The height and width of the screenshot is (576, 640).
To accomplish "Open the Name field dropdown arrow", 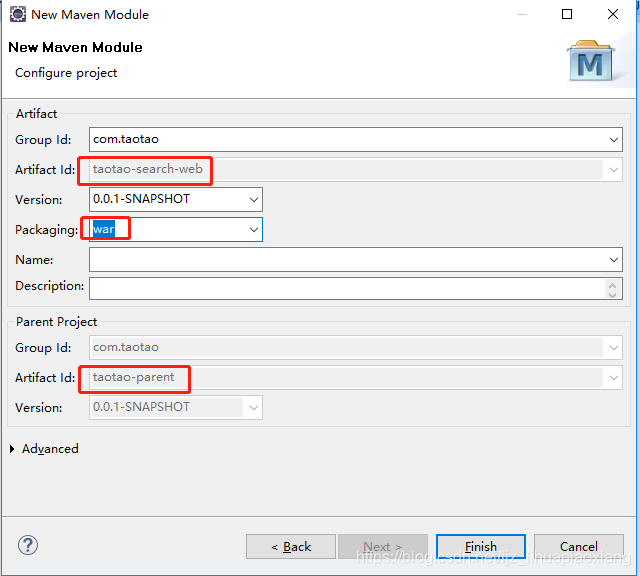I will pos(613,260).
